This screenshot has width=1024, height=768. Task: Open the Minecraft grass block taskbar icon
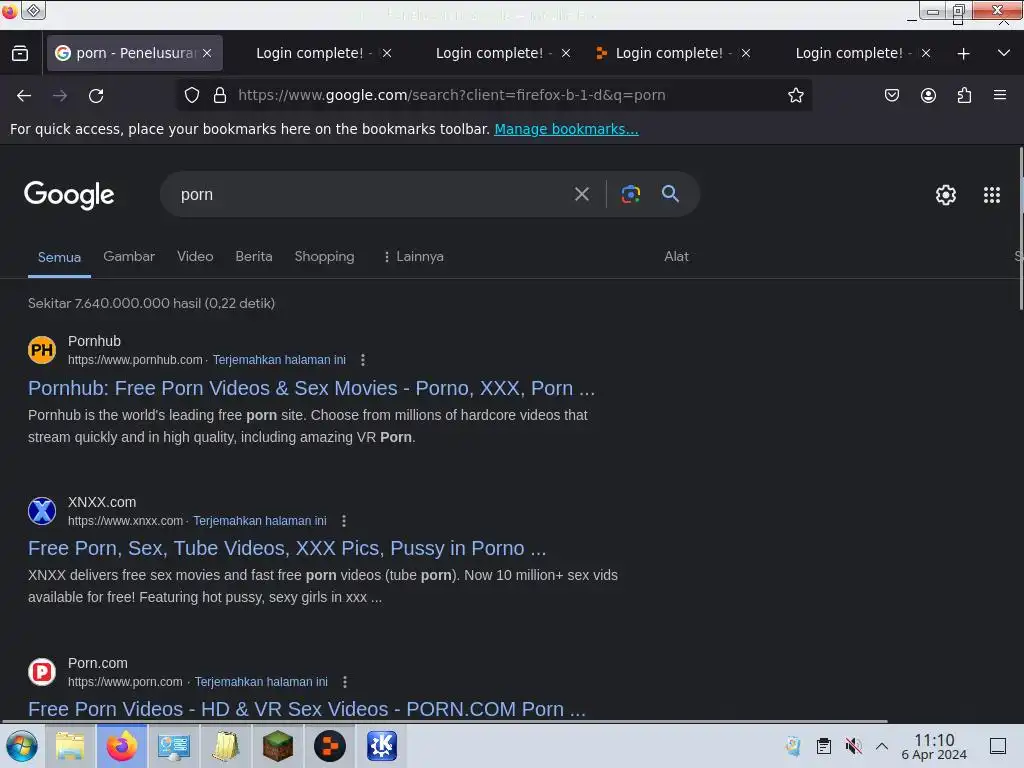(278, 746)
